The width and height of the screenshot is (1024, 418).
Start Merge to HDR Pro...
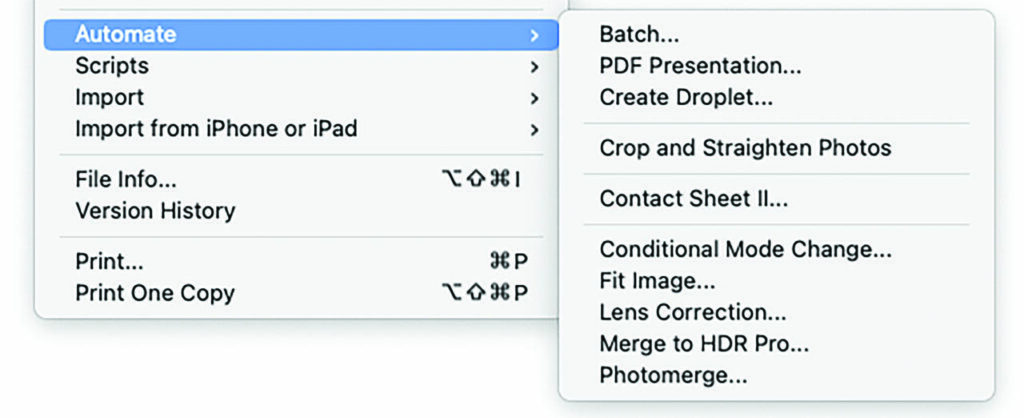[704, 344]
